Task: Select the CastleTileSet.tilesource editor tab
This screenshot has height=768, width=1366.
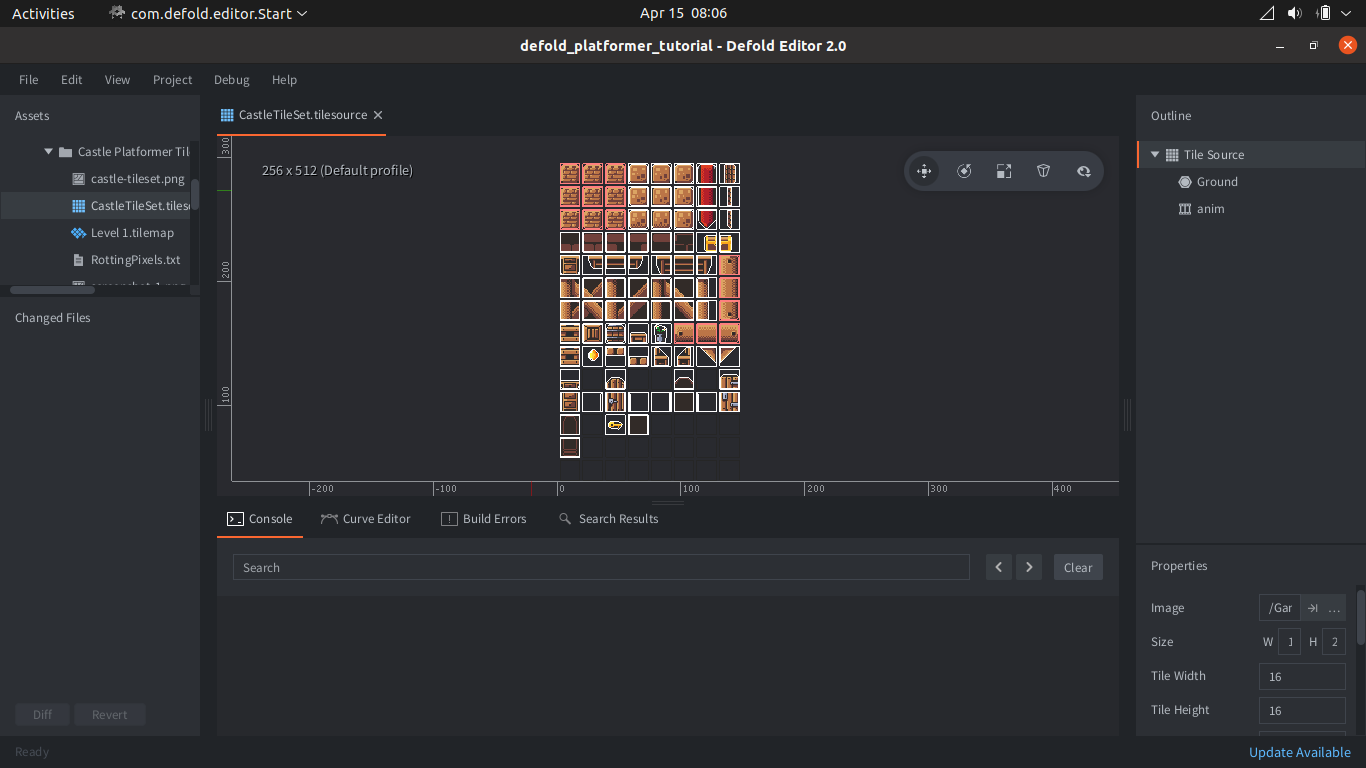Action: pos(301,115)
